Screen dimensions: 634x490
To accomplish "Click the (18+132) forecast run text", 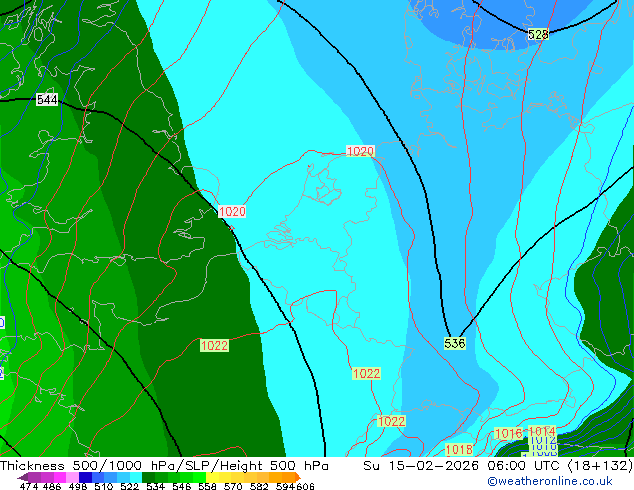I will coord(600,466).
